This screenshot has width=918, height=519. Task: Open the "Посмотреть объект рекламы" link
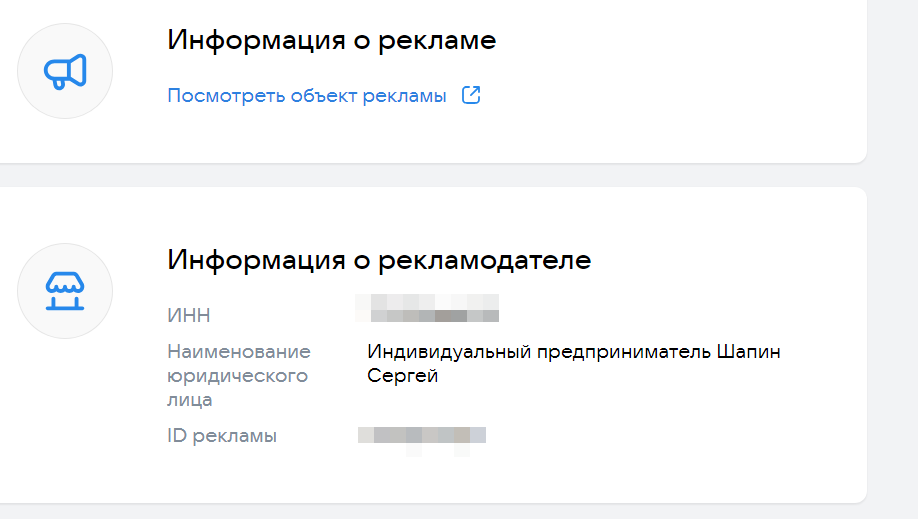coord(307,96)
